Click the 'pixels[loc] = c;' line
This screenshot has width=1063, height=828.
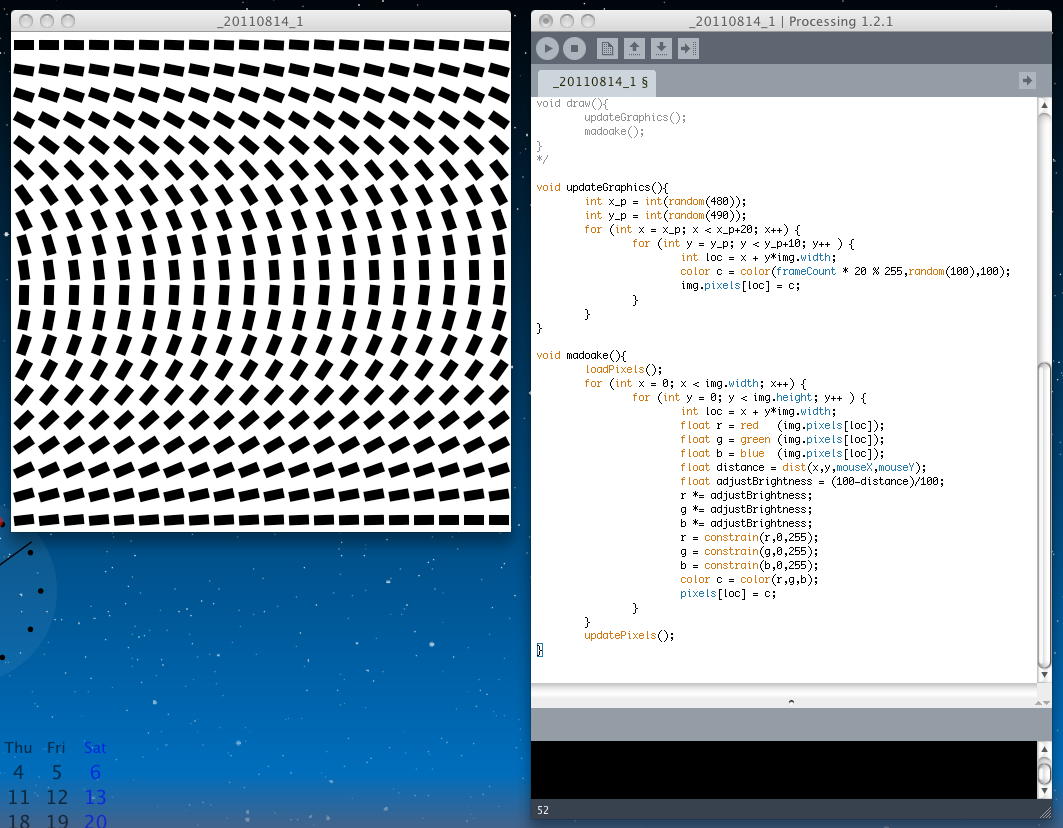click(728, 593)
